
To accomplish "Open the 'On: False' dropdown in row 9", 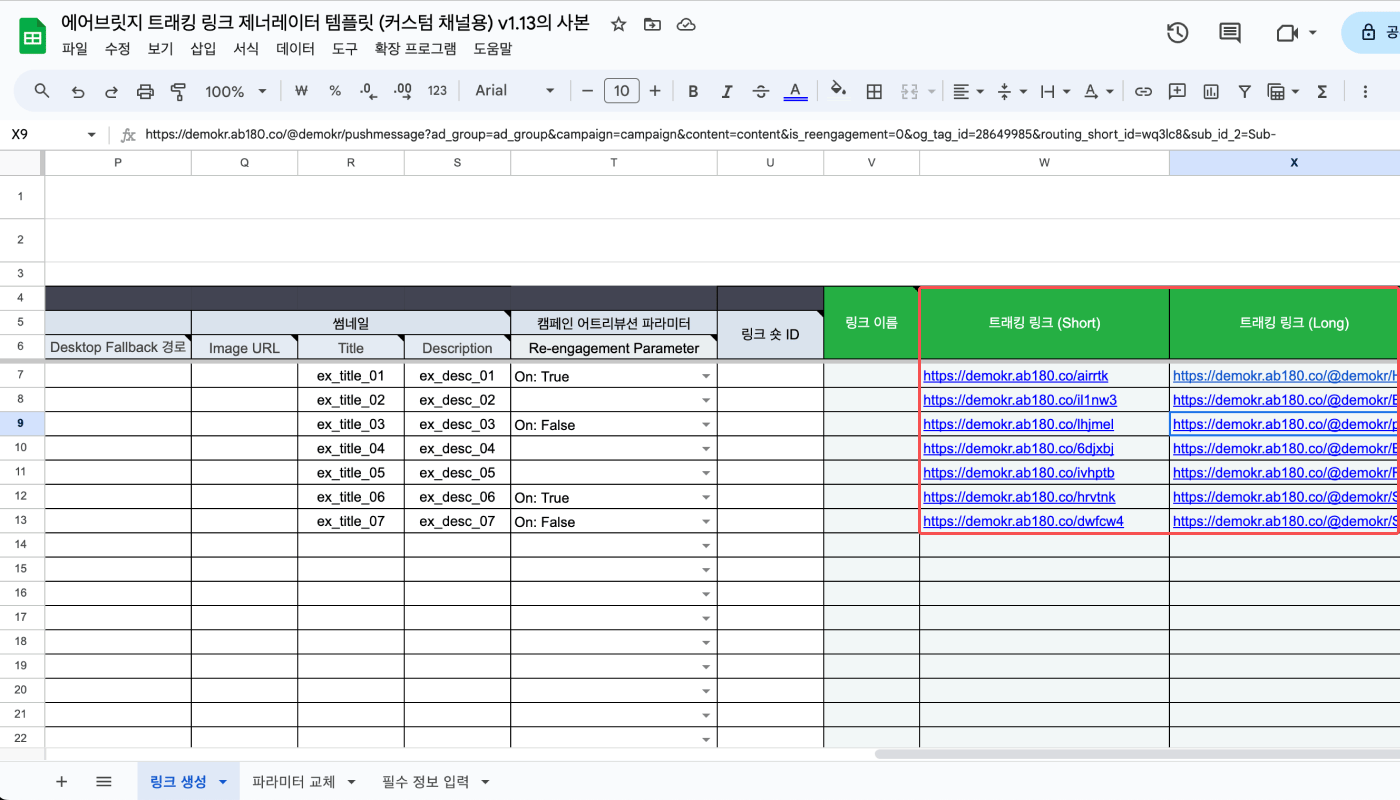I will click(x=706, y=425).
